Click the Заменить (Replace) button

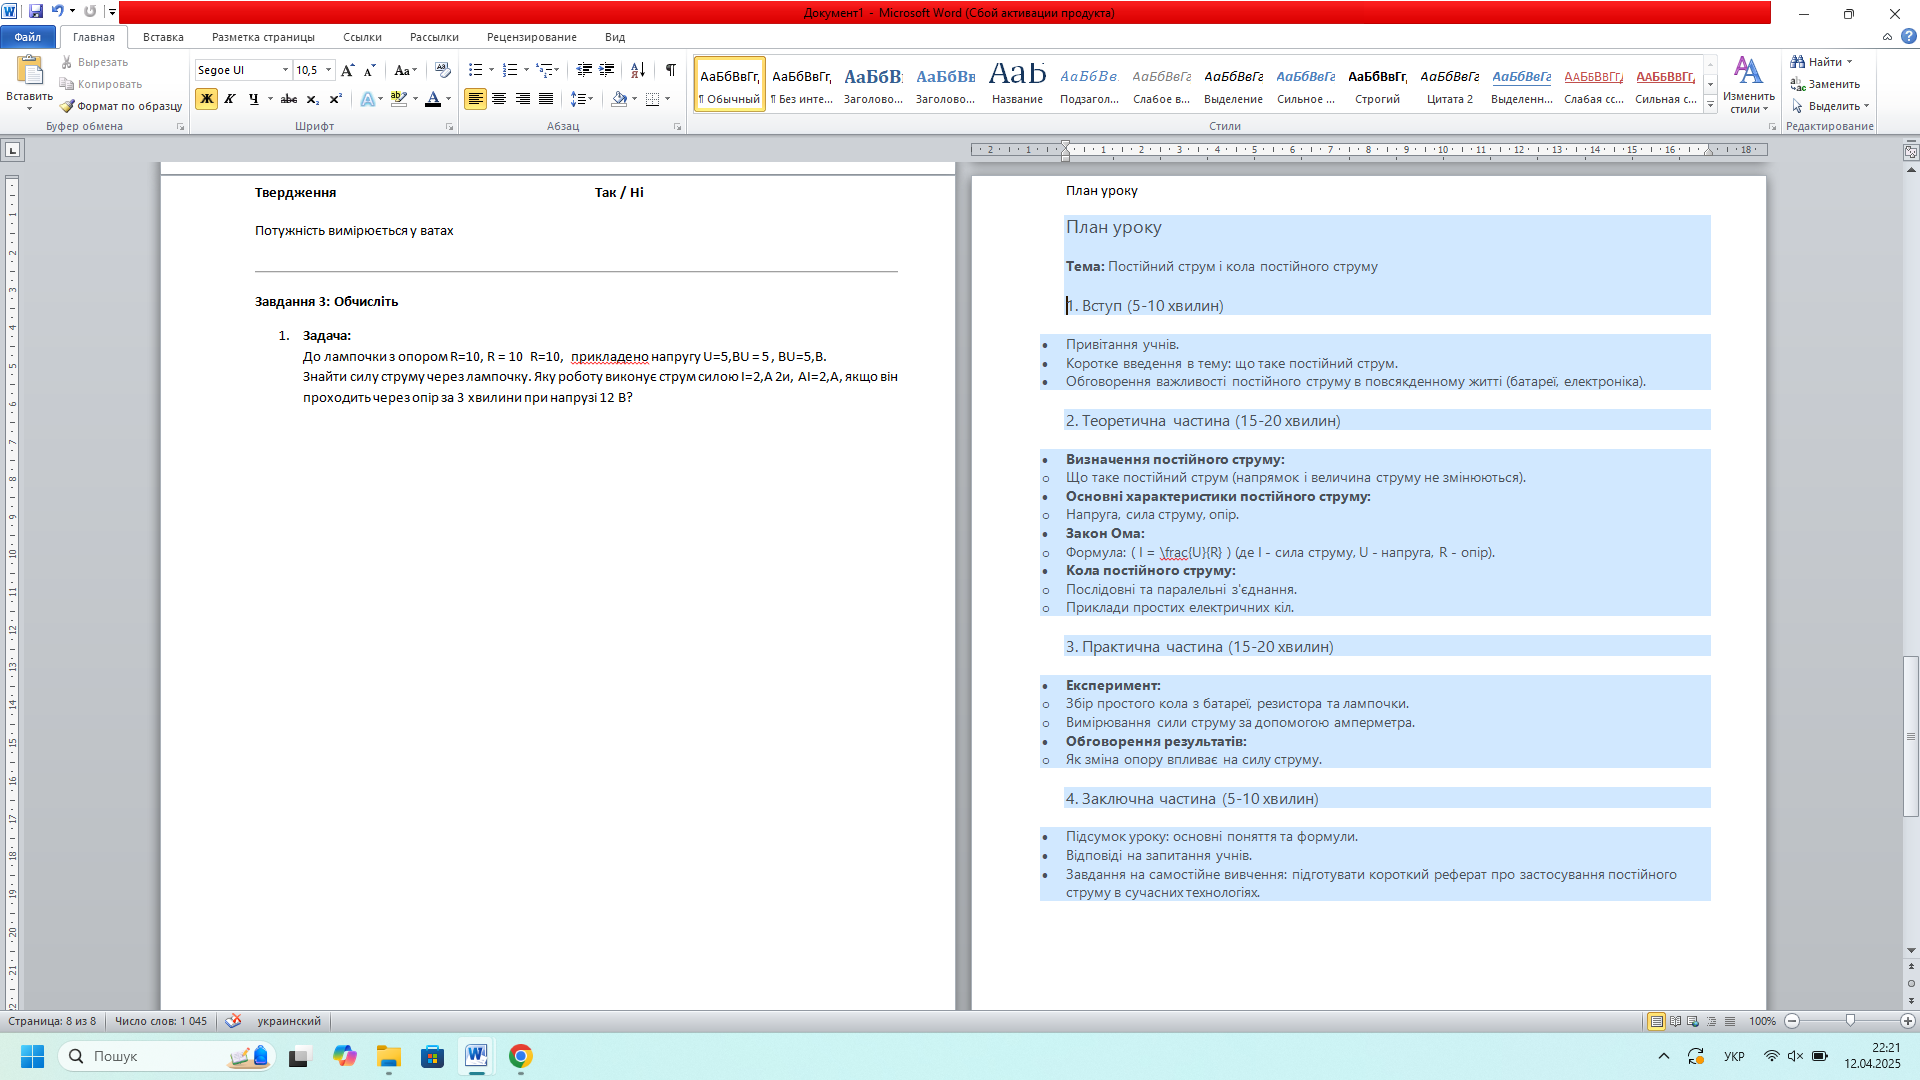[1825, 84]
